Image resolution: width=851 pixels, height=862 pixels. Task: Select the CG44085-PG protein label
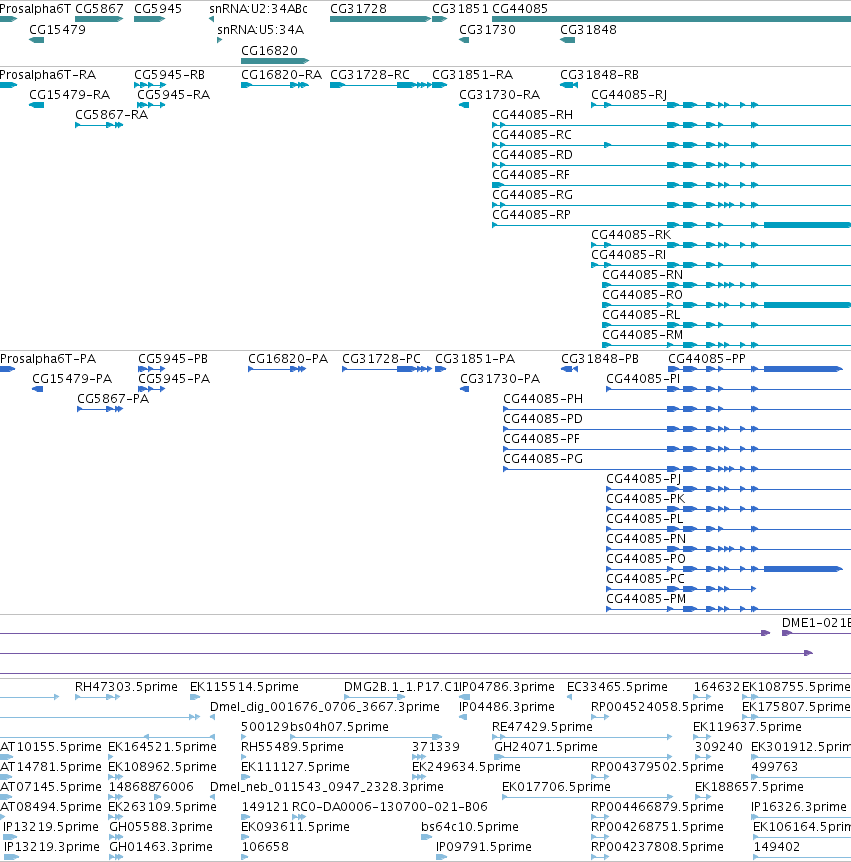click(543, 458)
